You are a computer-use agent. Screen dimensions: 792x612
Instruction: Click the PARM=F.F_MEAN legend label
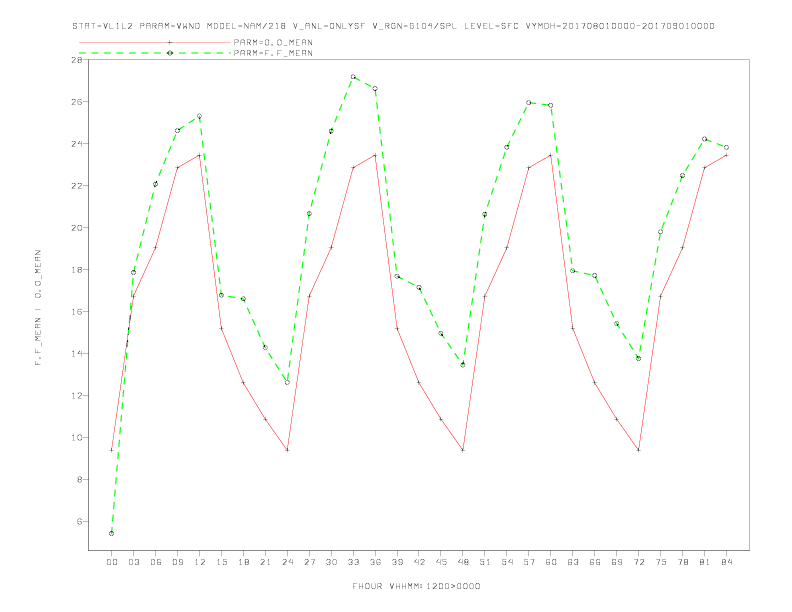coord(273,53)
